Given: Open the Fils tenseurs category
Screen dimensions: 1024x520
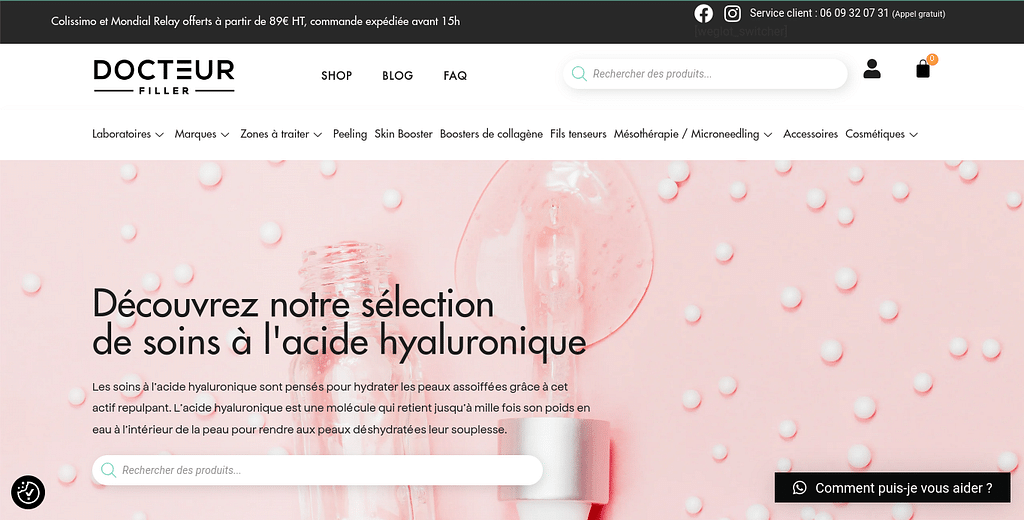Looking at the screenshot, I should click(x=578, y=134).
